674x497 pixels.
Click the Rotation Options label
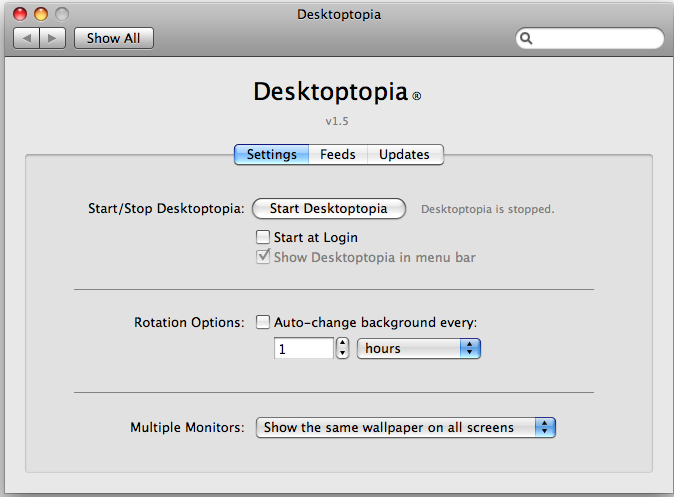coord(189,322)
